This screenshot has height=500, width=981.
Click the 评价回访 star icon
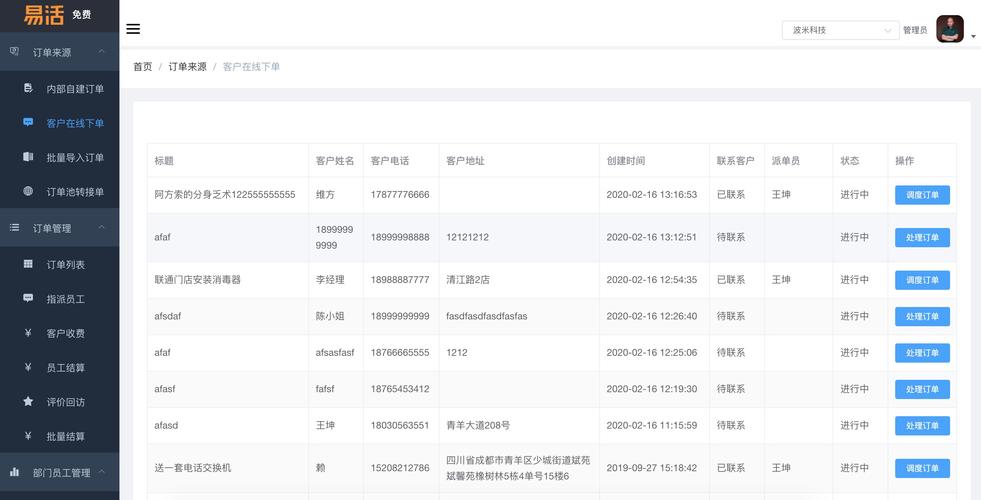pyautogui.click(x=28, y=401)
